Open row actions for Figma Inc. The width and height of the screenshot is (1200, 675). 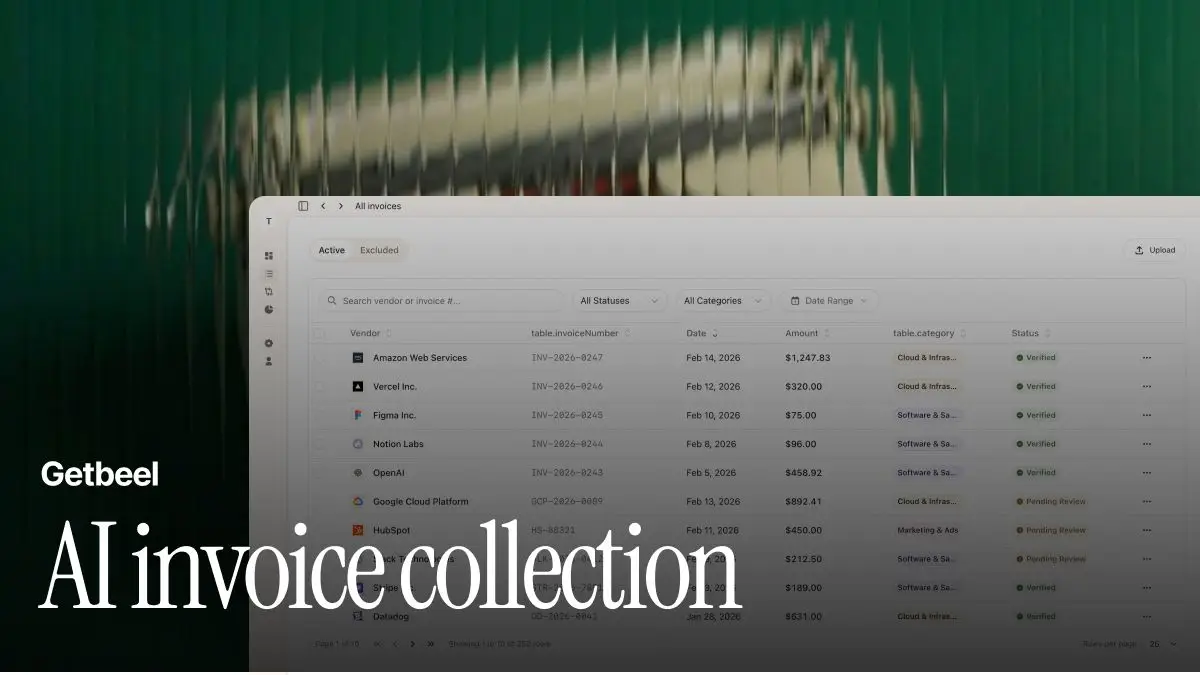[x=1147, y=415]
